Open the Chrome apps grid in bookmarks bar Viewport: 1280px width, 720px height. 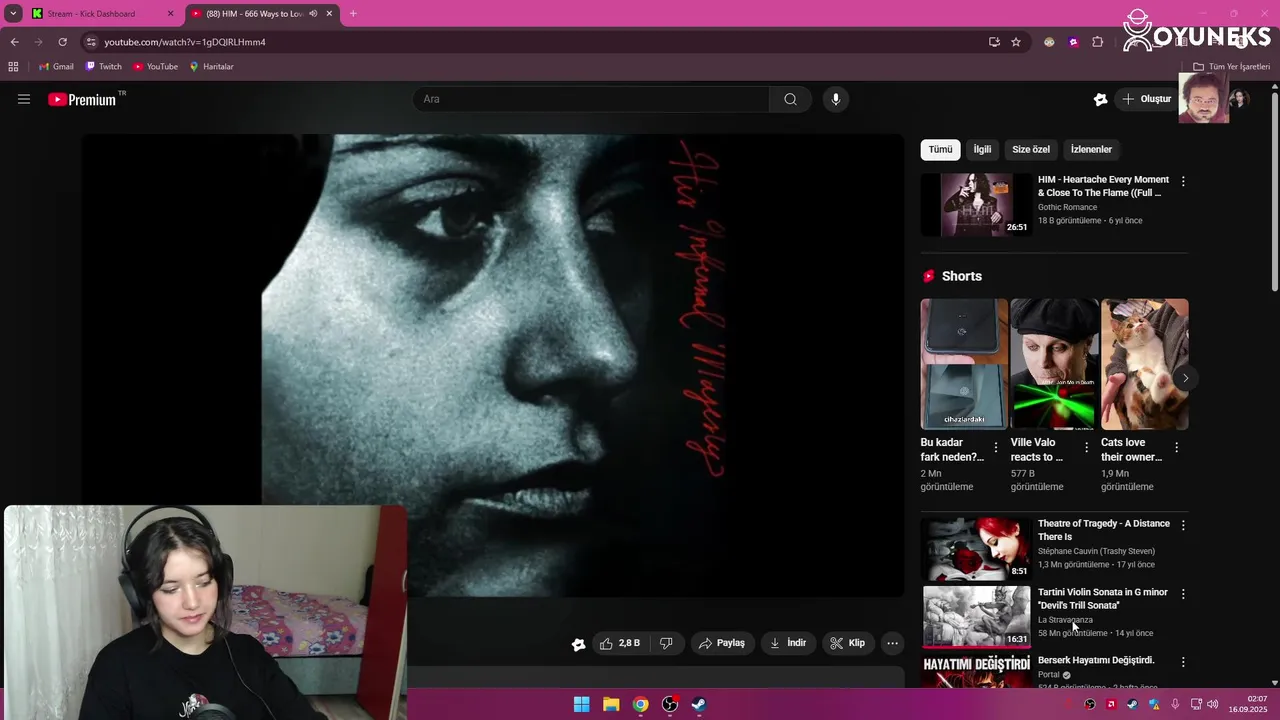(13, 67)
